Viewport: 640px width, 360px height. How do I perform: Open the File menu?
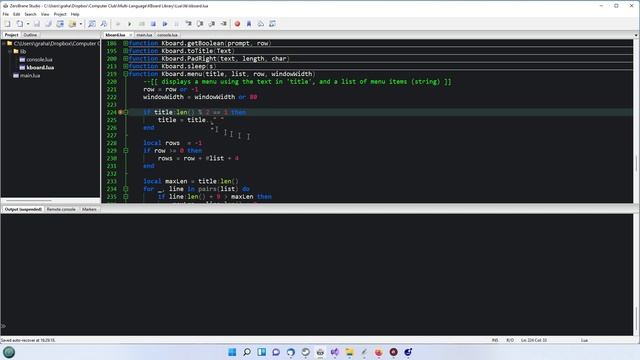pyautogui.click(x=6, y=14)
